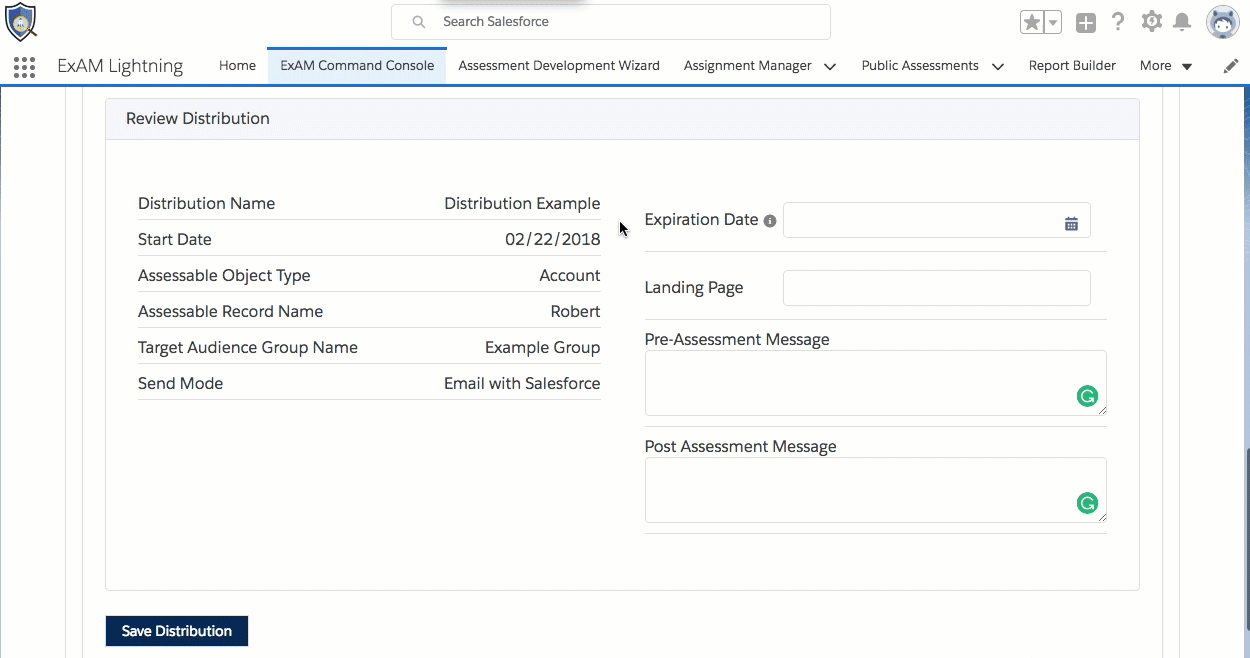Viewport: 1250px width, 658px height.
Task: Open the Assignment Manager tab
Action: click(748, 66)
